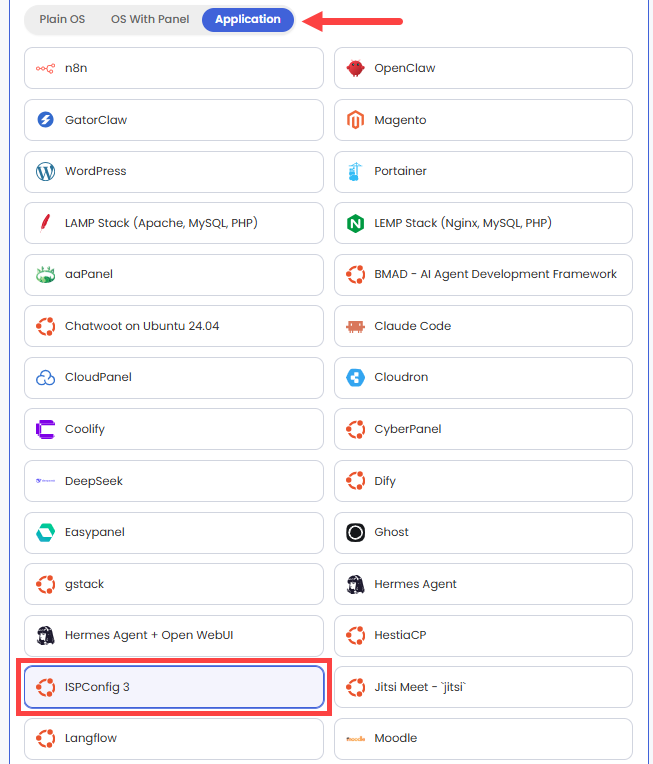
Task: Click the 'Ghost' label text
Action: coord(391,532)
